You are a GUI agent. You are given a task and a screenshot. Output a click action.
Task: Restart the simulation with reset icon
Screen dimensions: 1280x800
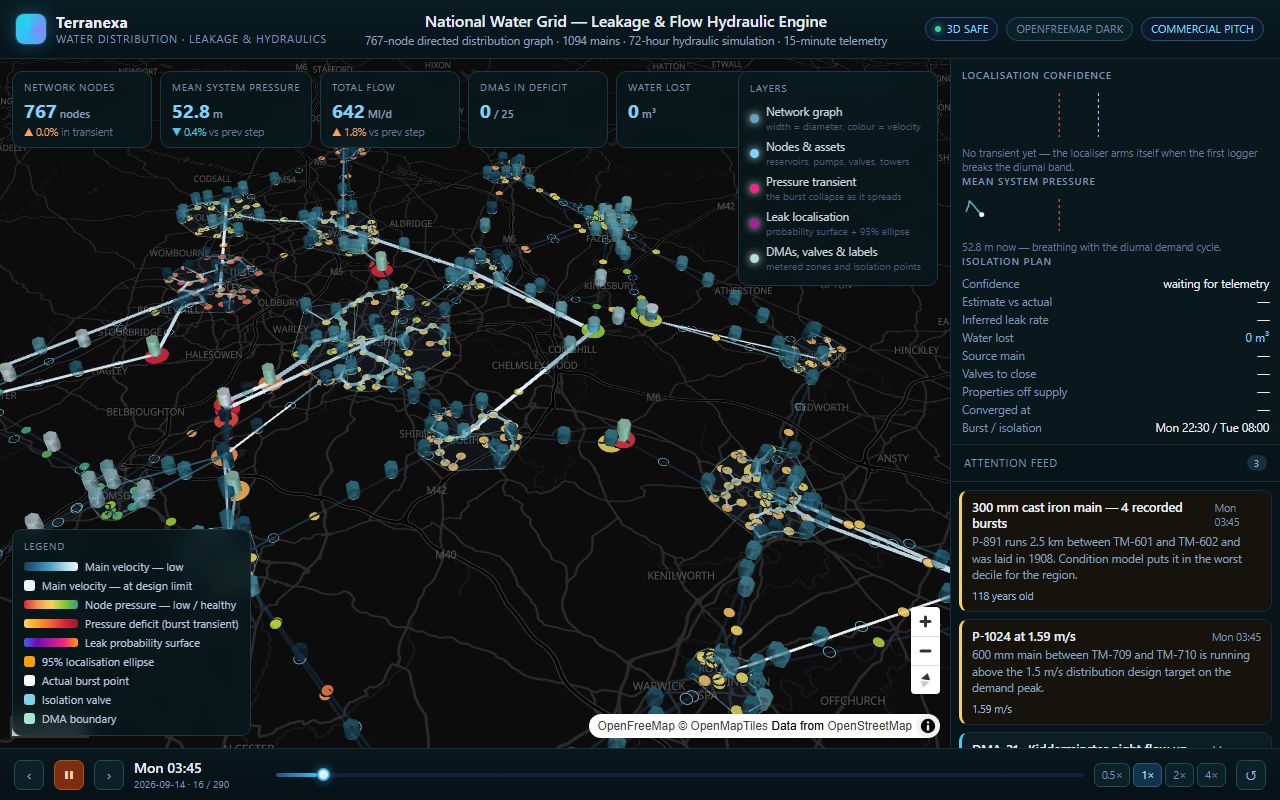[1251, 775]
